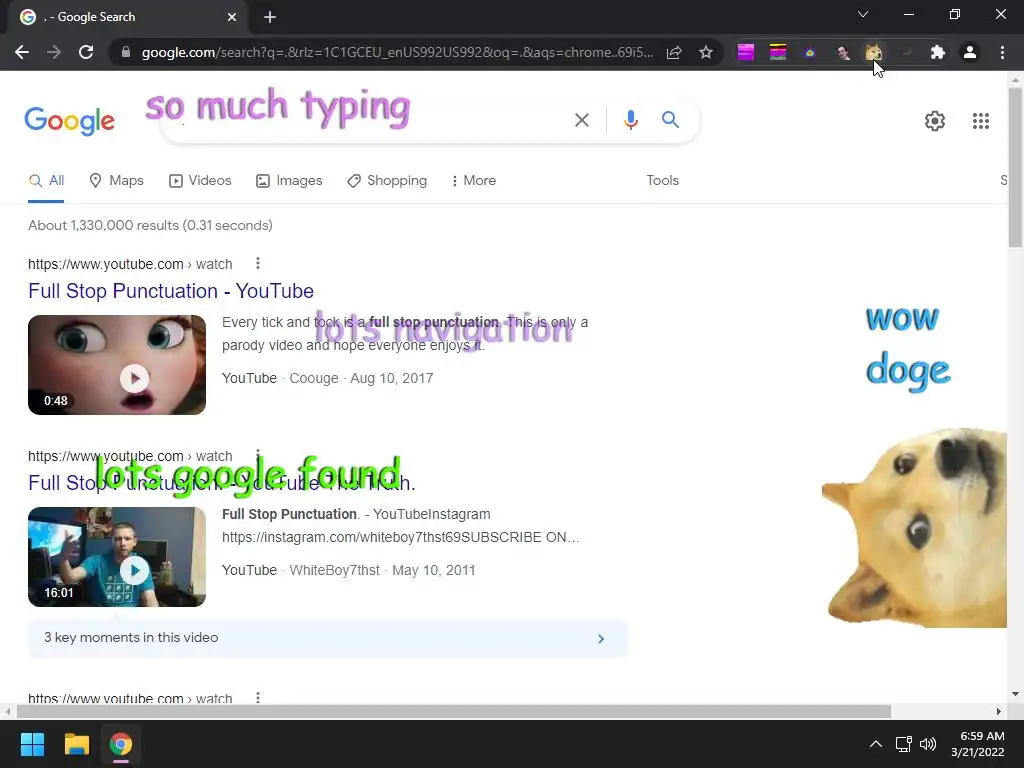Play the 0:48 video thumbnail
Image resolution: width=1024 pixels, height=768 pixels.
pos(117,364)
